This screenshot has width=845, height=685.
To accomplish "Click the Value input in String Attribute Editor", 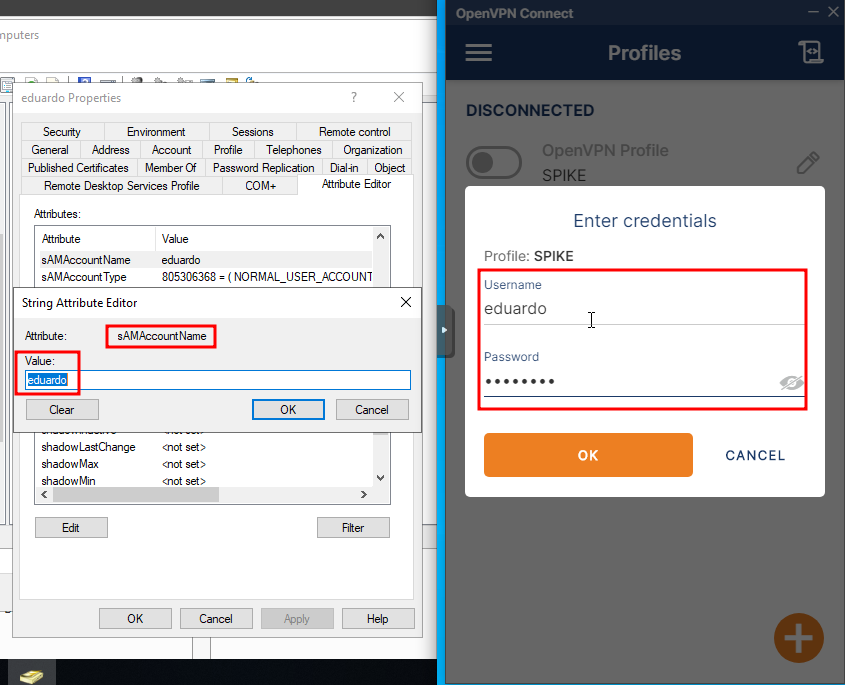I will coord(218,380).
